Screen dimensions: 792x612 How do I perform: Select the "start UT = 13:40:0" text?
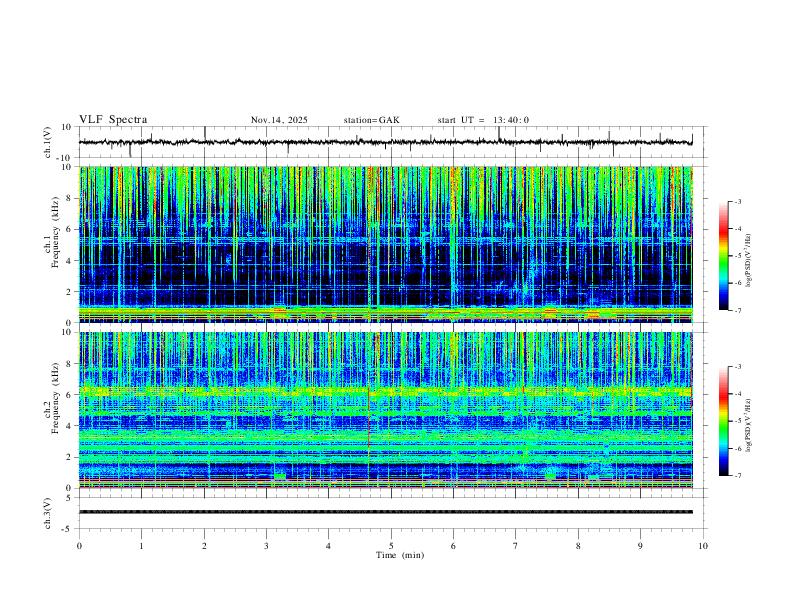point(483,120)
